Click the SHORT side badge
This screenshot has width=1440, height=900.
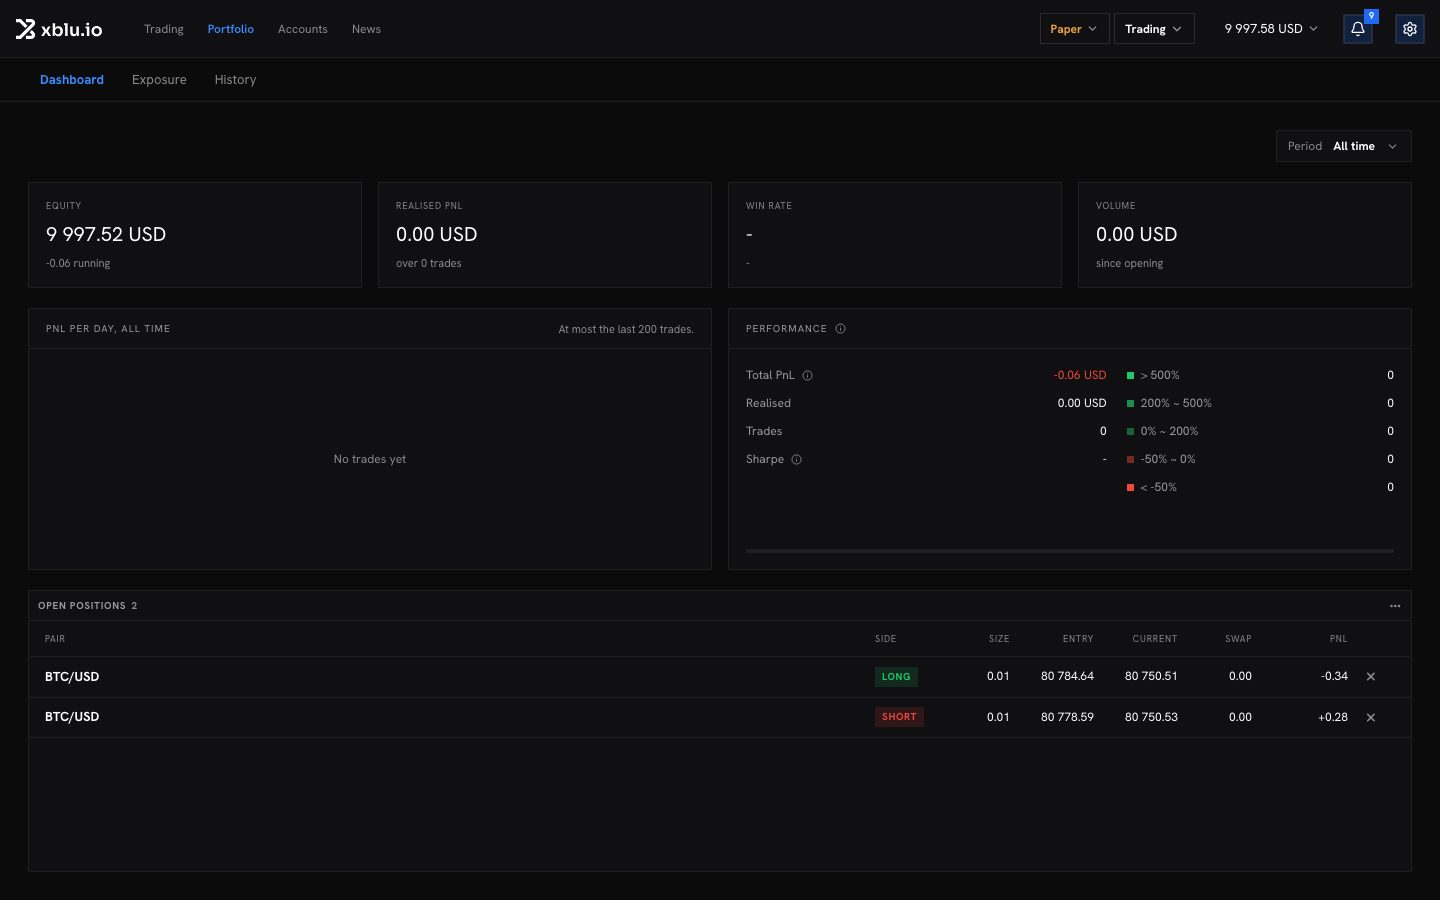coord(899,717)
